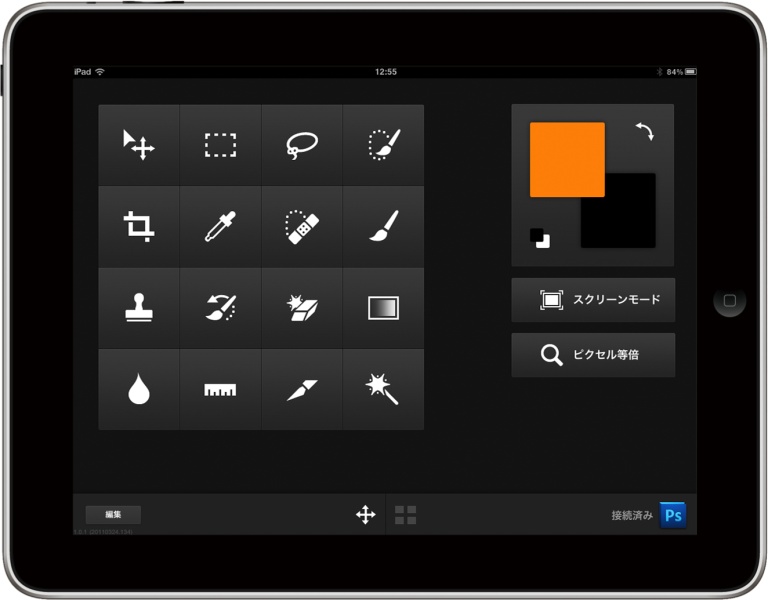The height and width of the screenshot is (600, 768).
Task: Switch to the grid view in bottom bar
Action: click(x=406, y=515)
